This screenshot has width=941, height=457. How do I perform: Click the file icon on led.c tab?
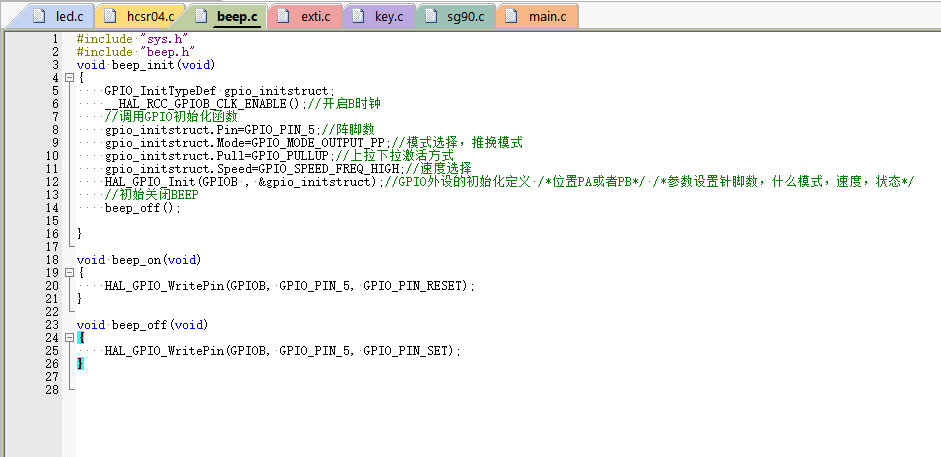pos(39,16)
